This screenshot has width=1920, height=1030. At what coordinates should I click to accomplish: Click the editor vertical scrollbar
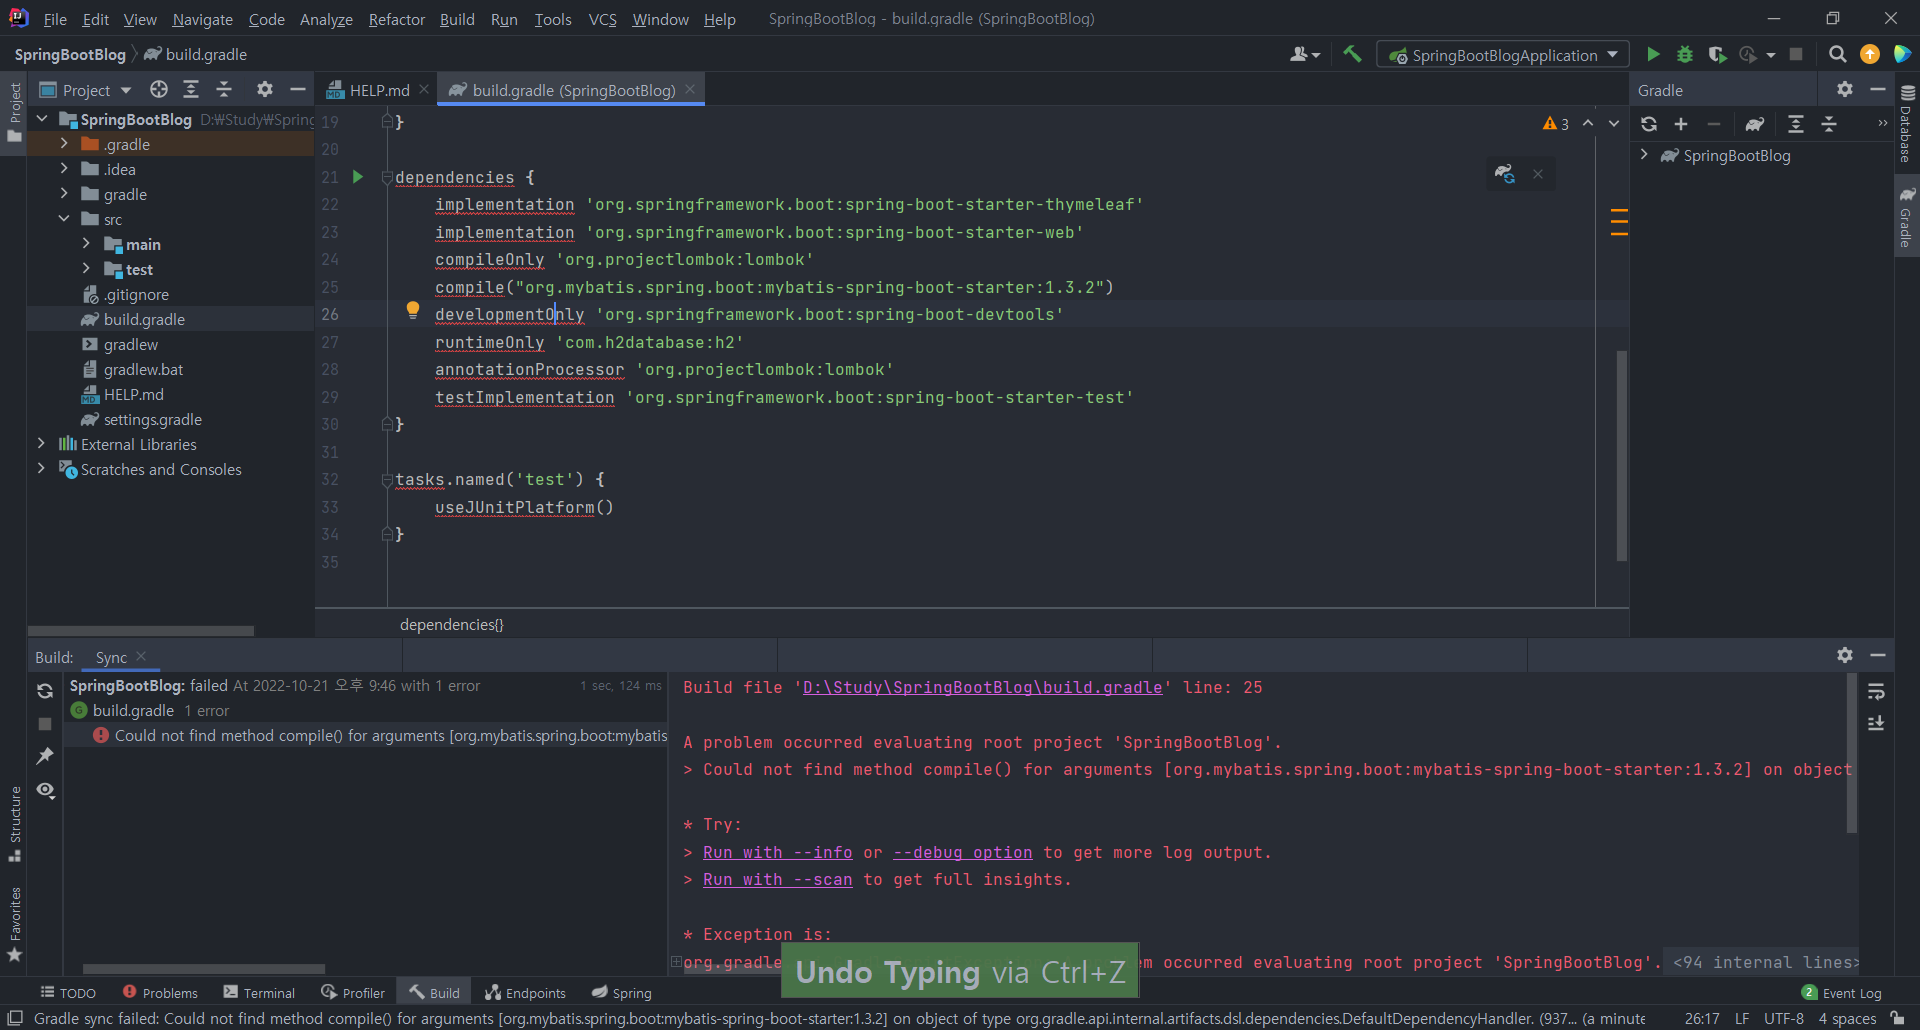1621,455
